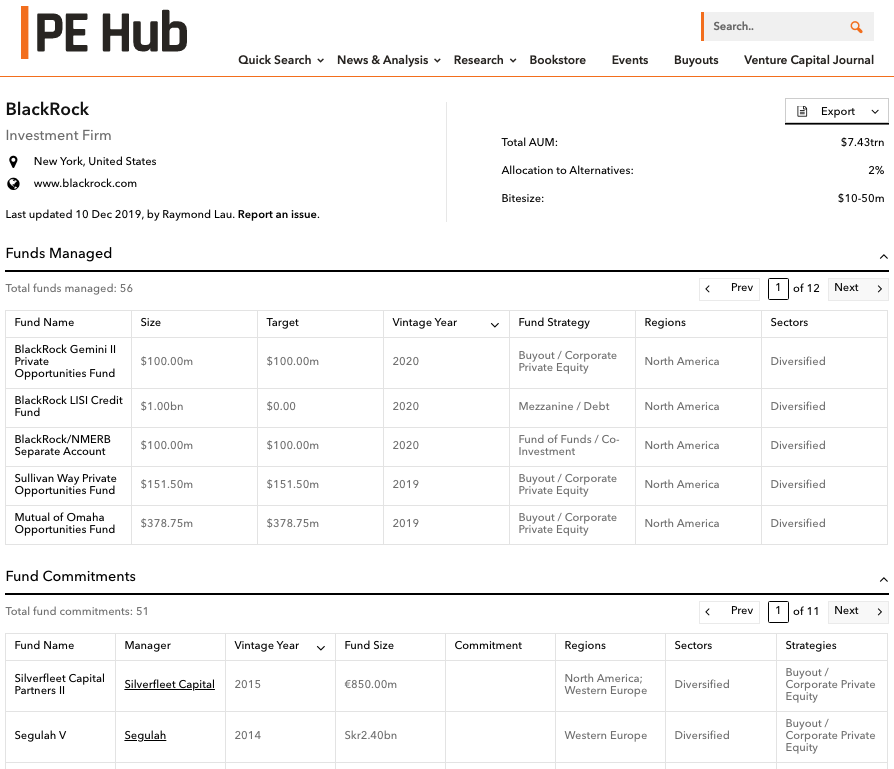Click the $1.00bn size cell
Viewport: 894px width, 769px height.
pyautogui.click(x=162, y=406)
